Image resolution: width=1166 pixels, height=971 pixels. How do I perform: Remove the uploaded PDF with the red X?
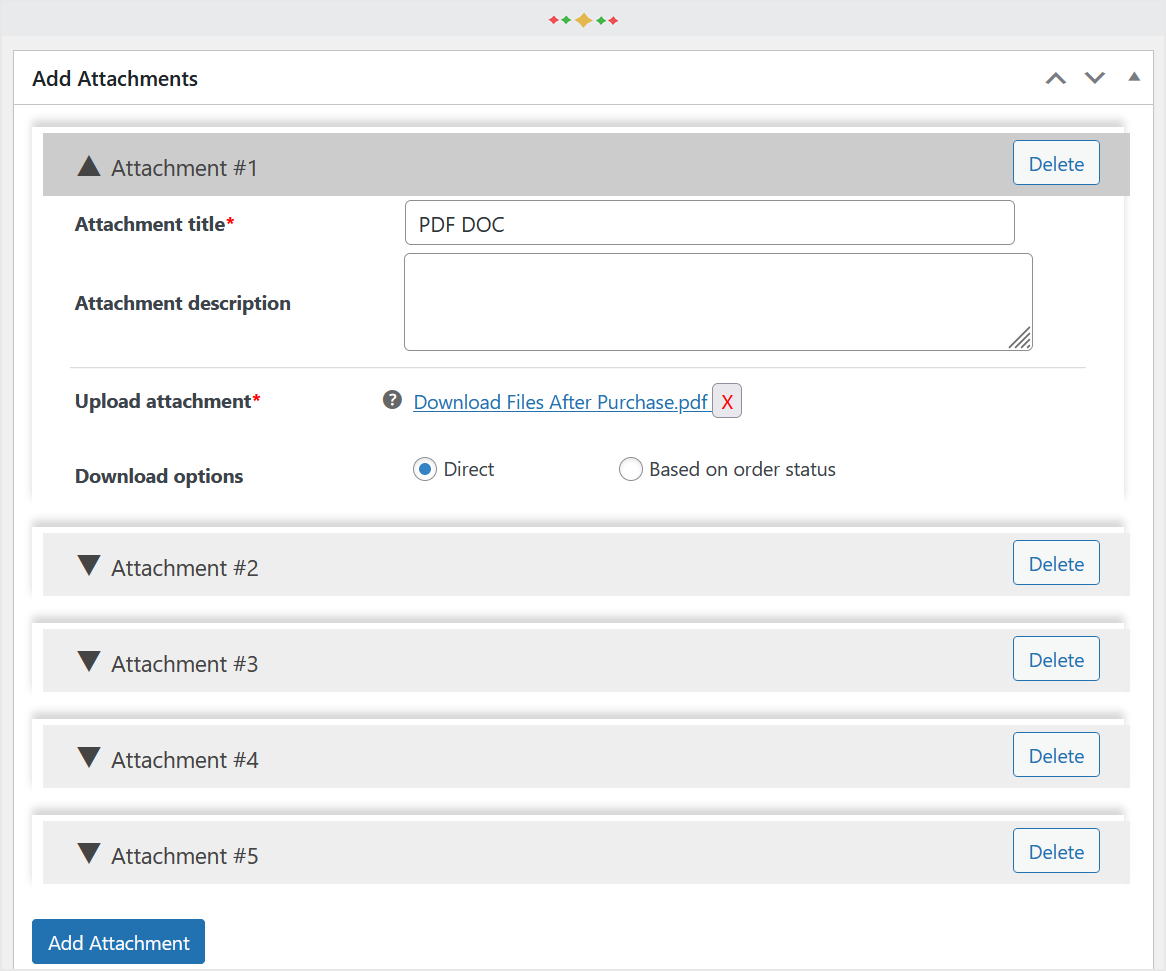pyautogui.click(x=727, y=400)
